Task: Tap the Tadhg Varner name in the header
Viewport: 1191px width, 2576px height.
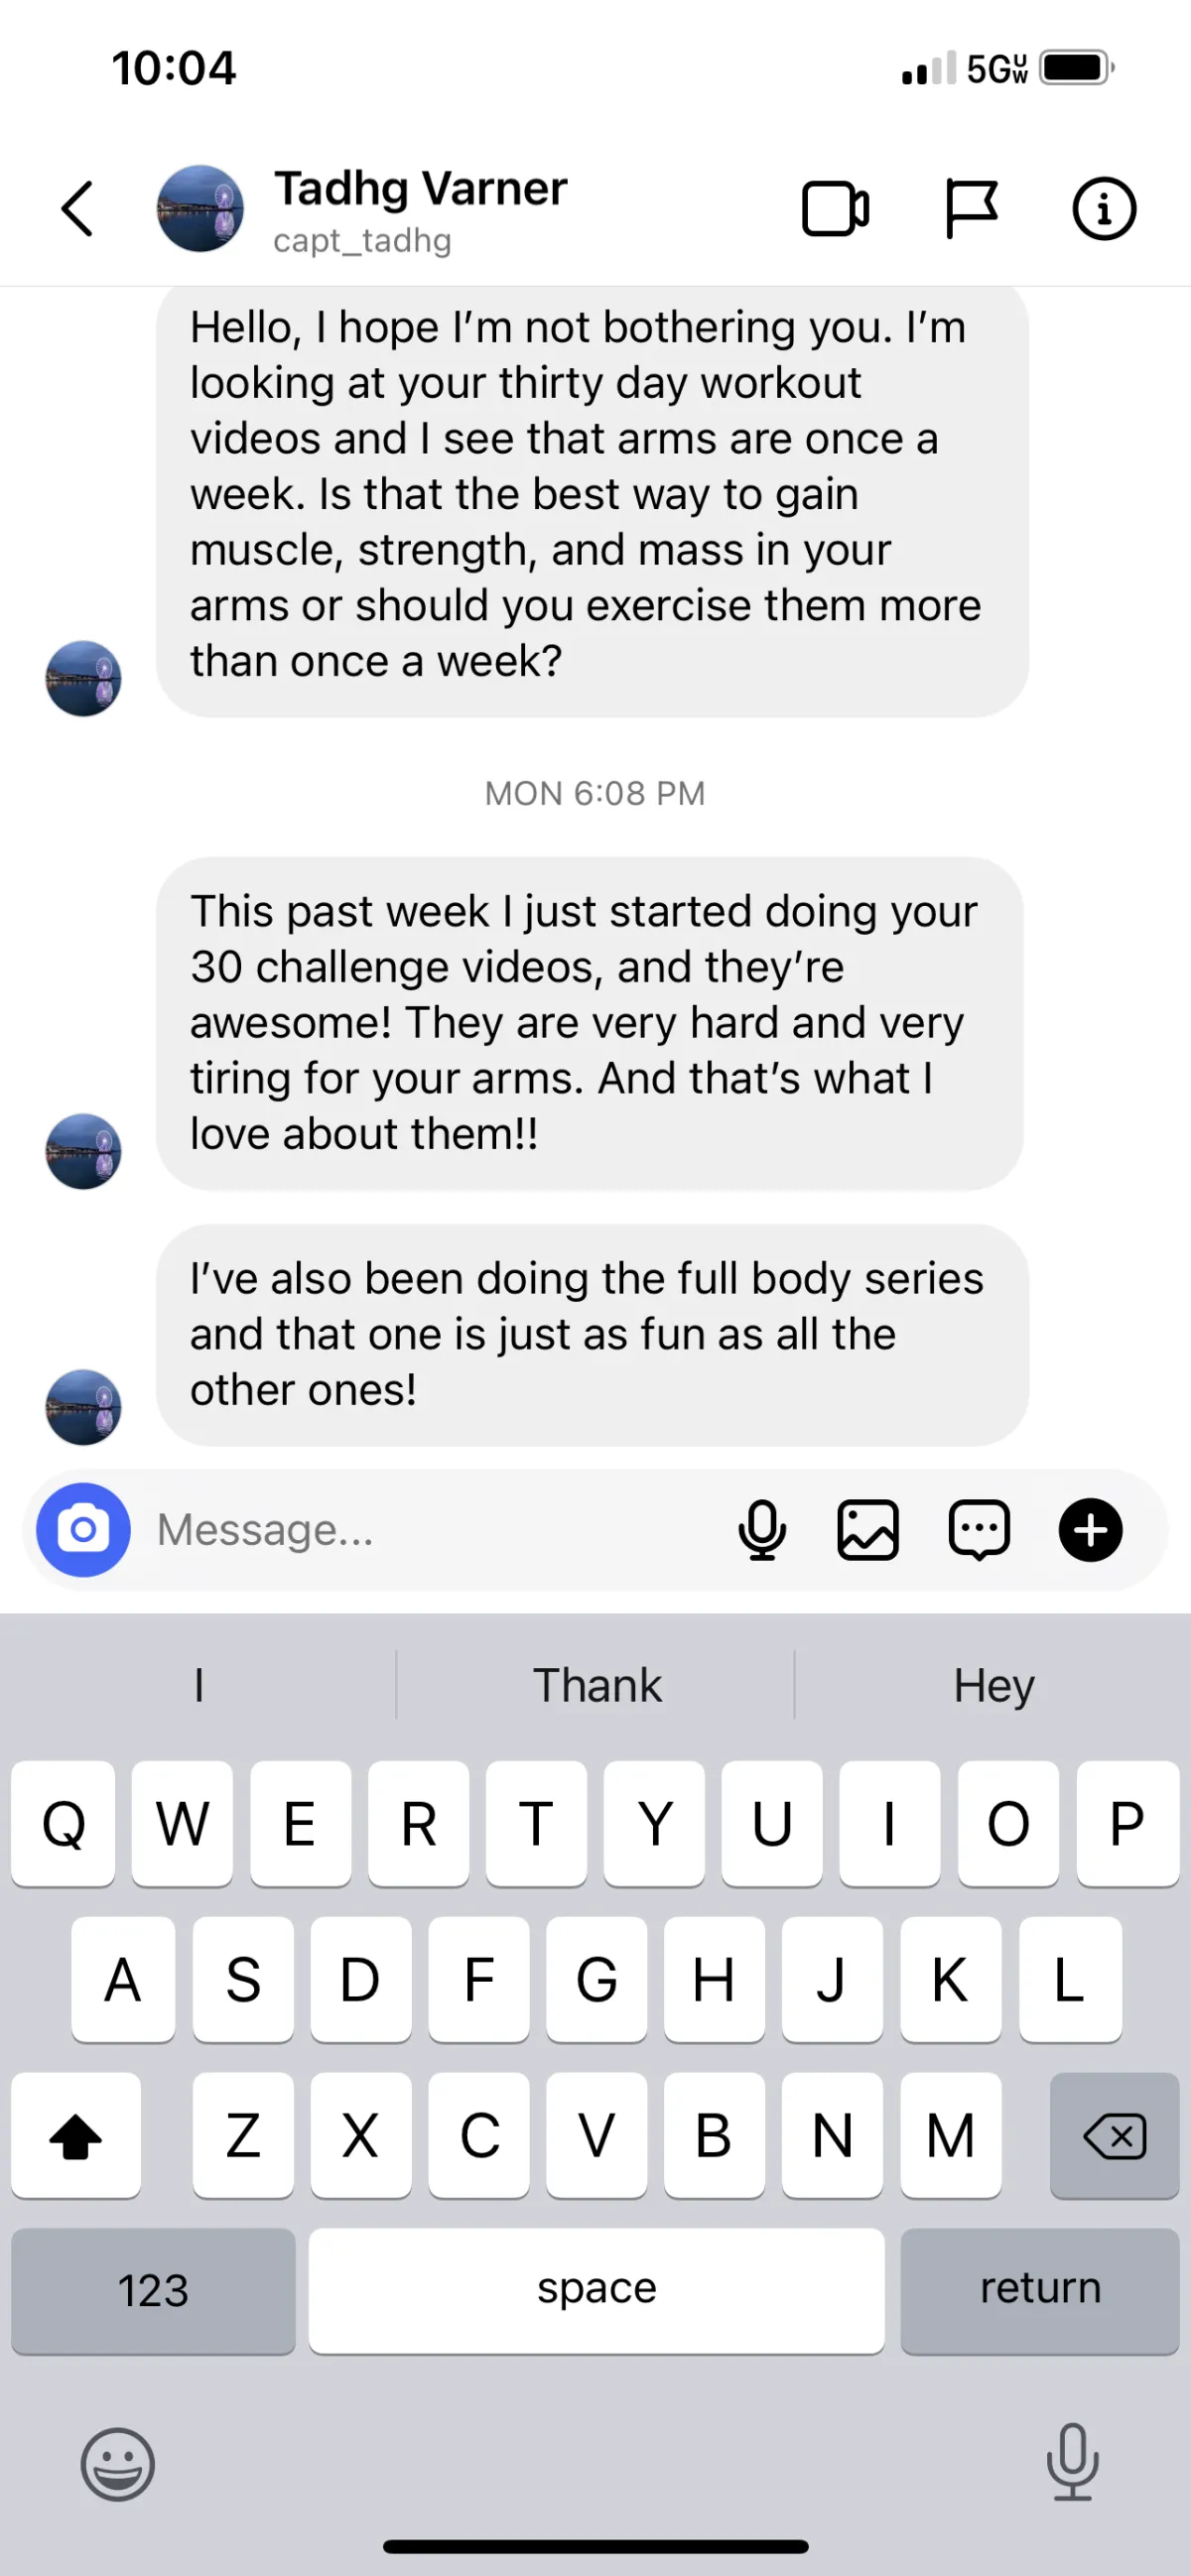Action: [421, 188]
